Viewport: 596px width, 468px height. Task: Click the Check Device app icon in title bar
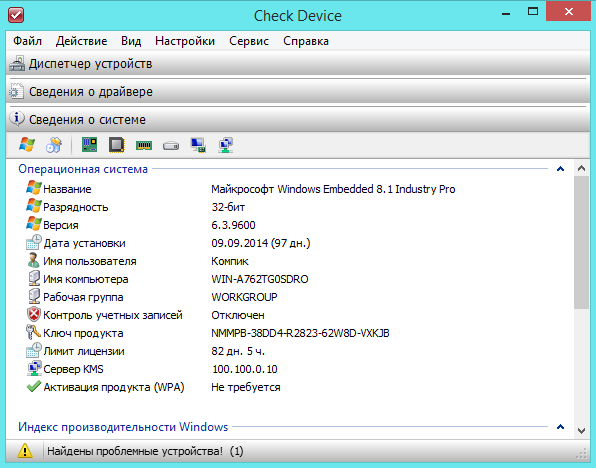click(x=16, y=15)
